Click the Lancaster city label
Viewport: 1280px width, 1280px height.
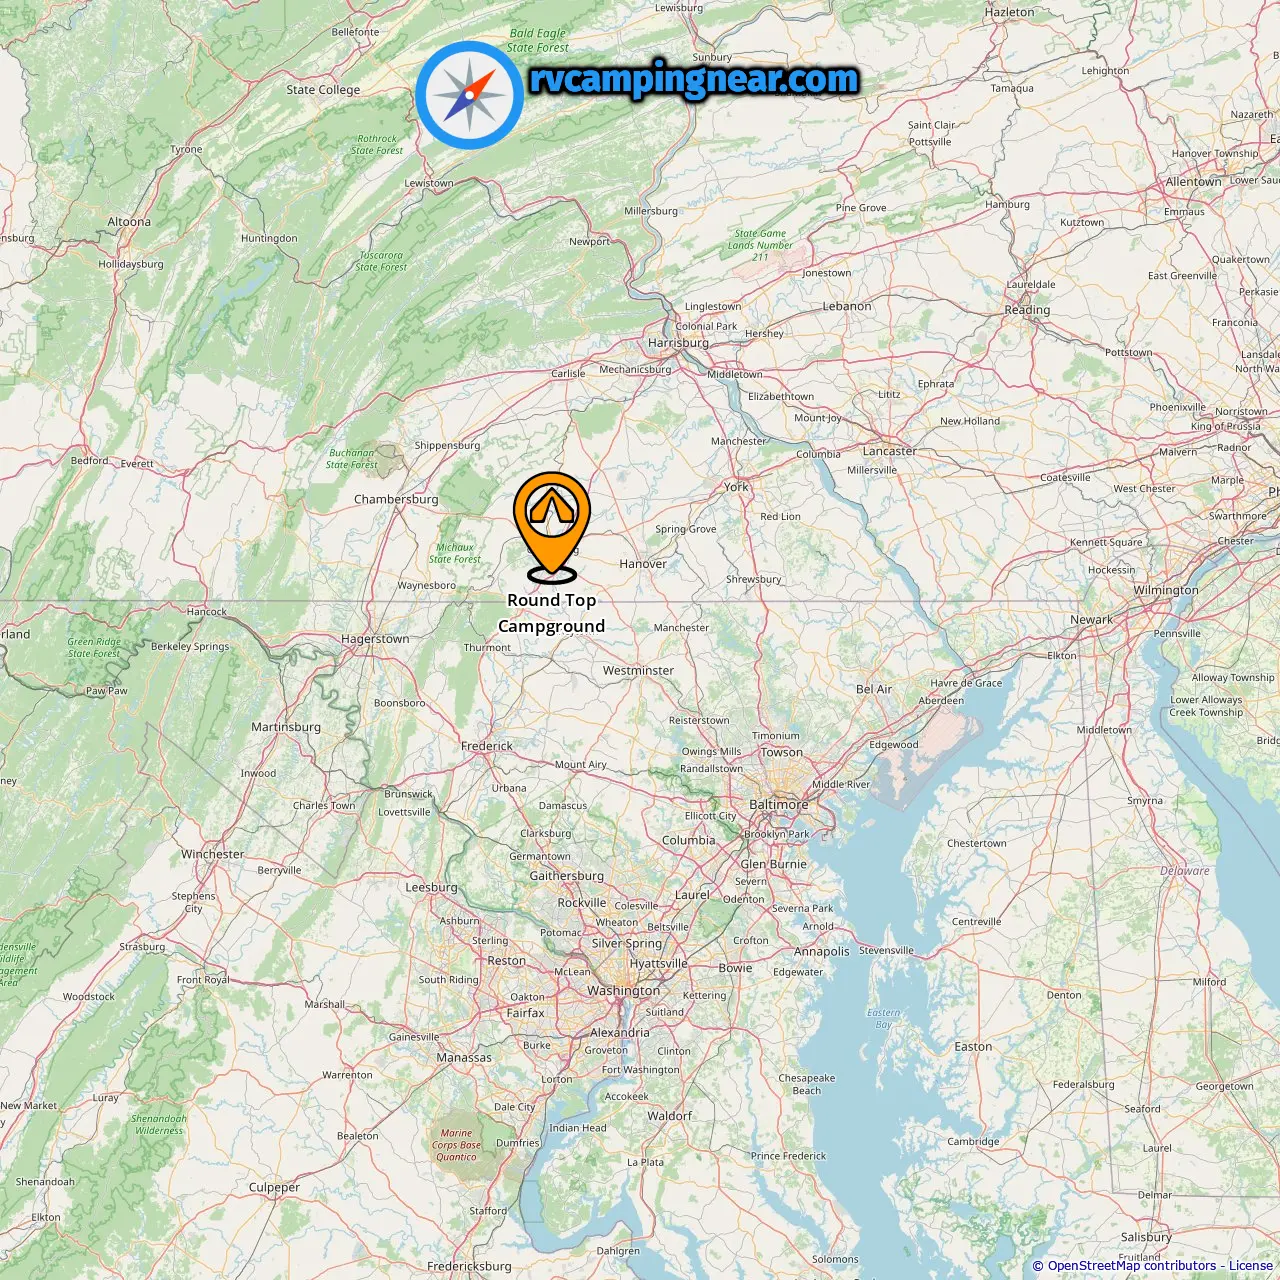pyautogui.click(x=890, y=451)
